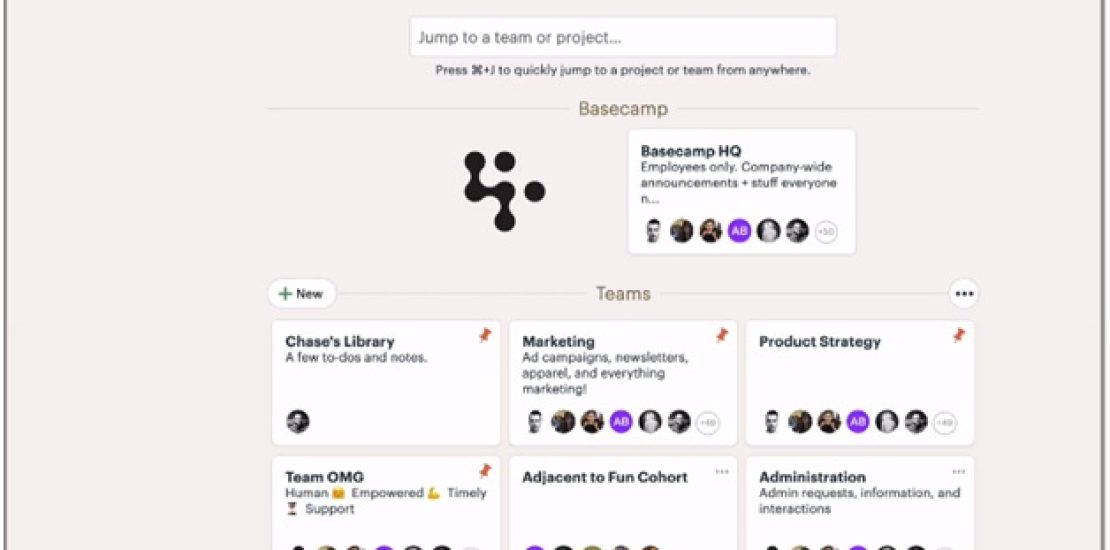Show additional members badge on Product Strategy
This screenshot has height=550, width=1110.
click(944, 423)
